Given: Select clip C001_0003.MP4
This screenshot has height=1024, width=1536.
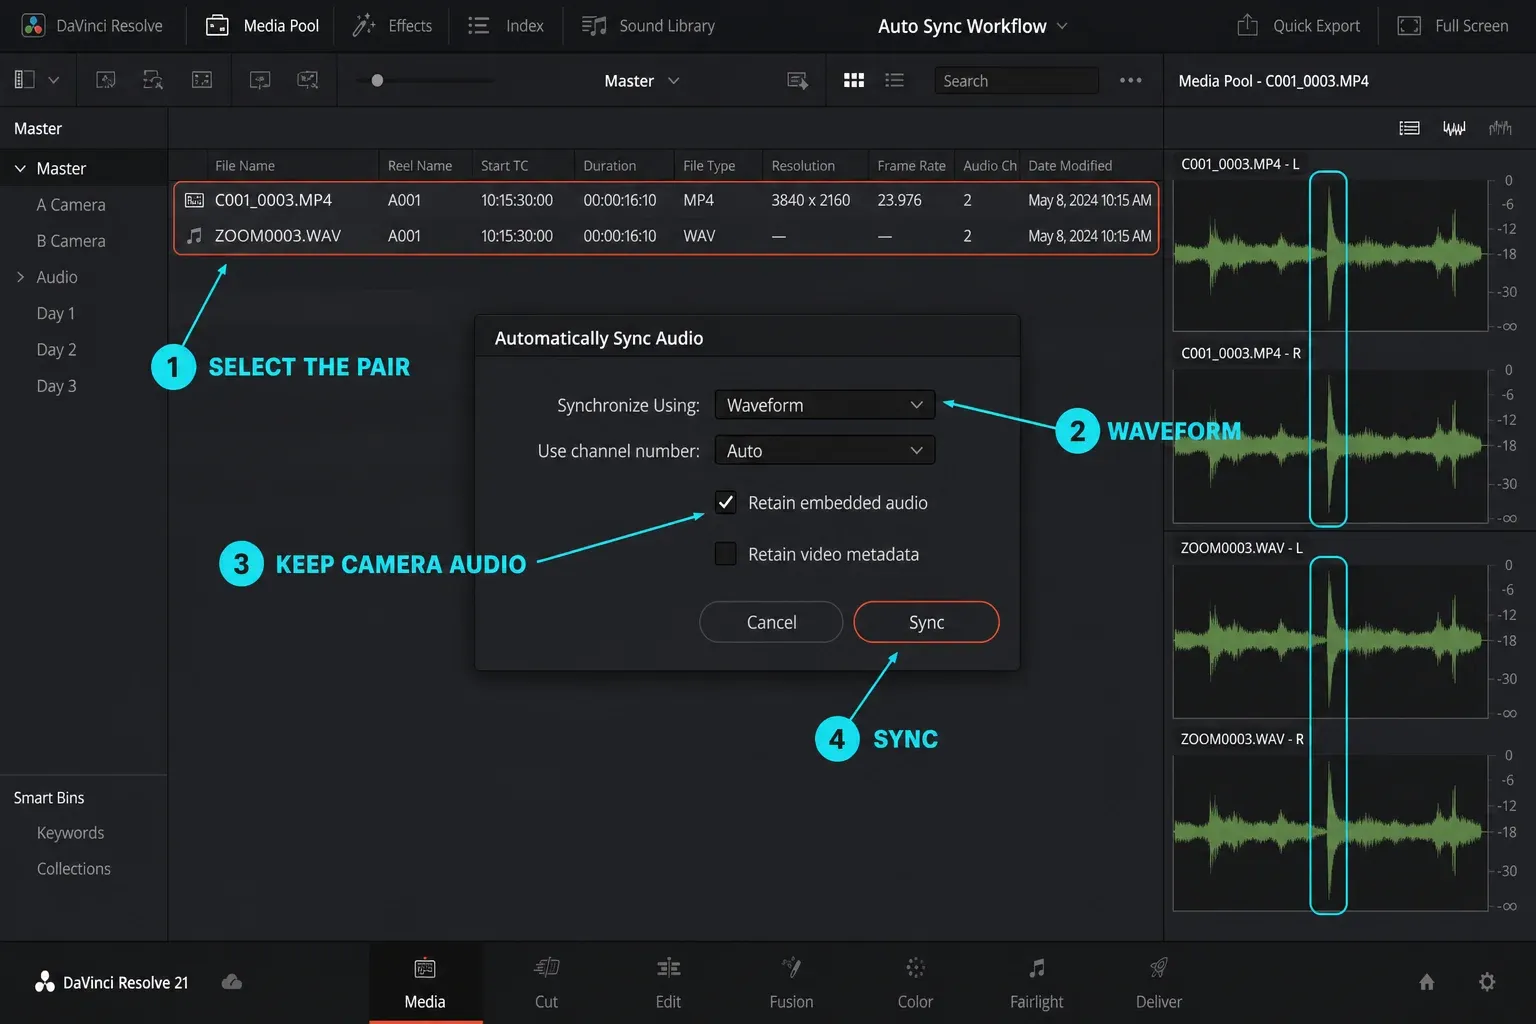Looking at the screenshot, I should pyautogui.click(x=666, y=200).
